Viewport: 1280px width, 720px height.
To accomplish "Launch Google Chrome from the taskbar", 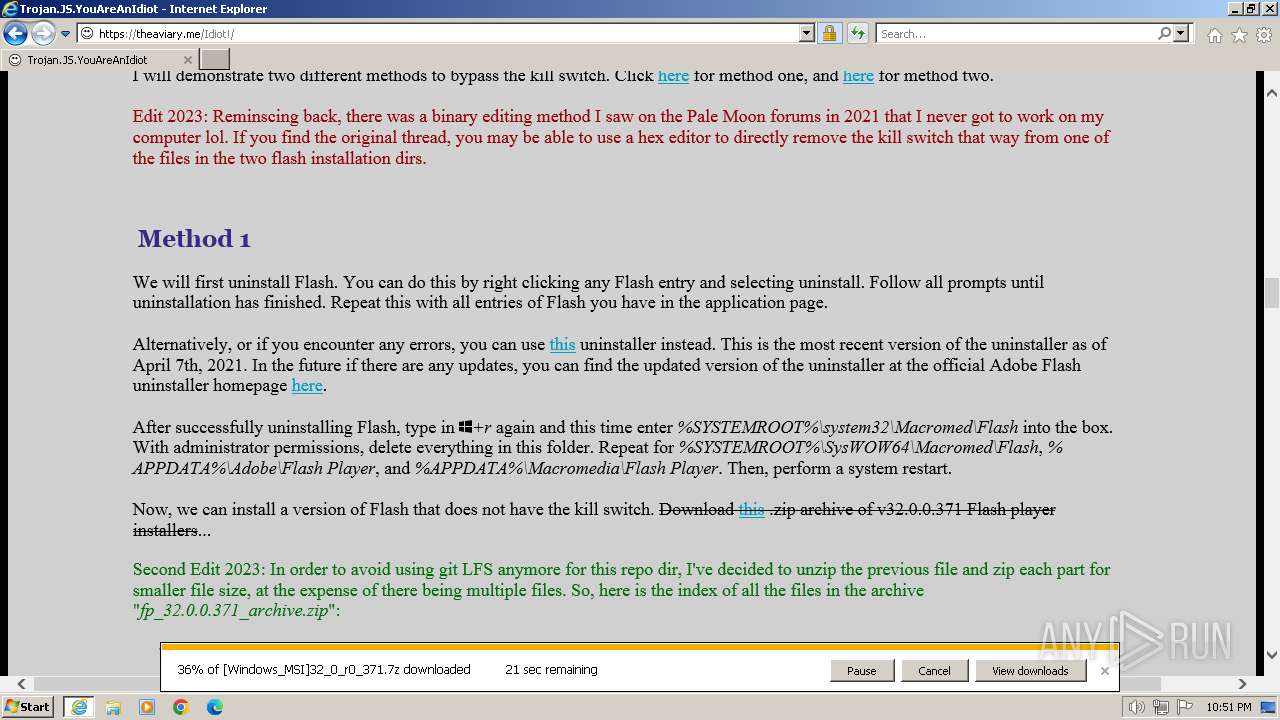I will (x=181, y=707).
